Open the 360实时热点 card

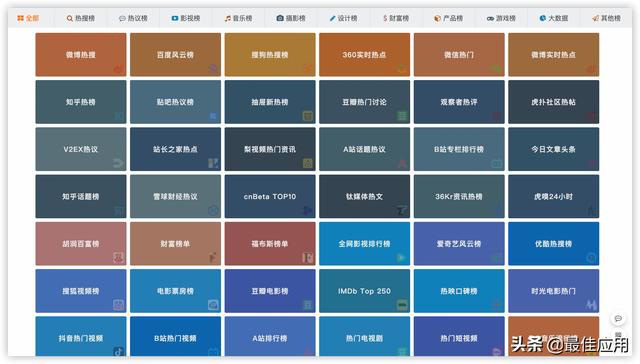point(364,55)
